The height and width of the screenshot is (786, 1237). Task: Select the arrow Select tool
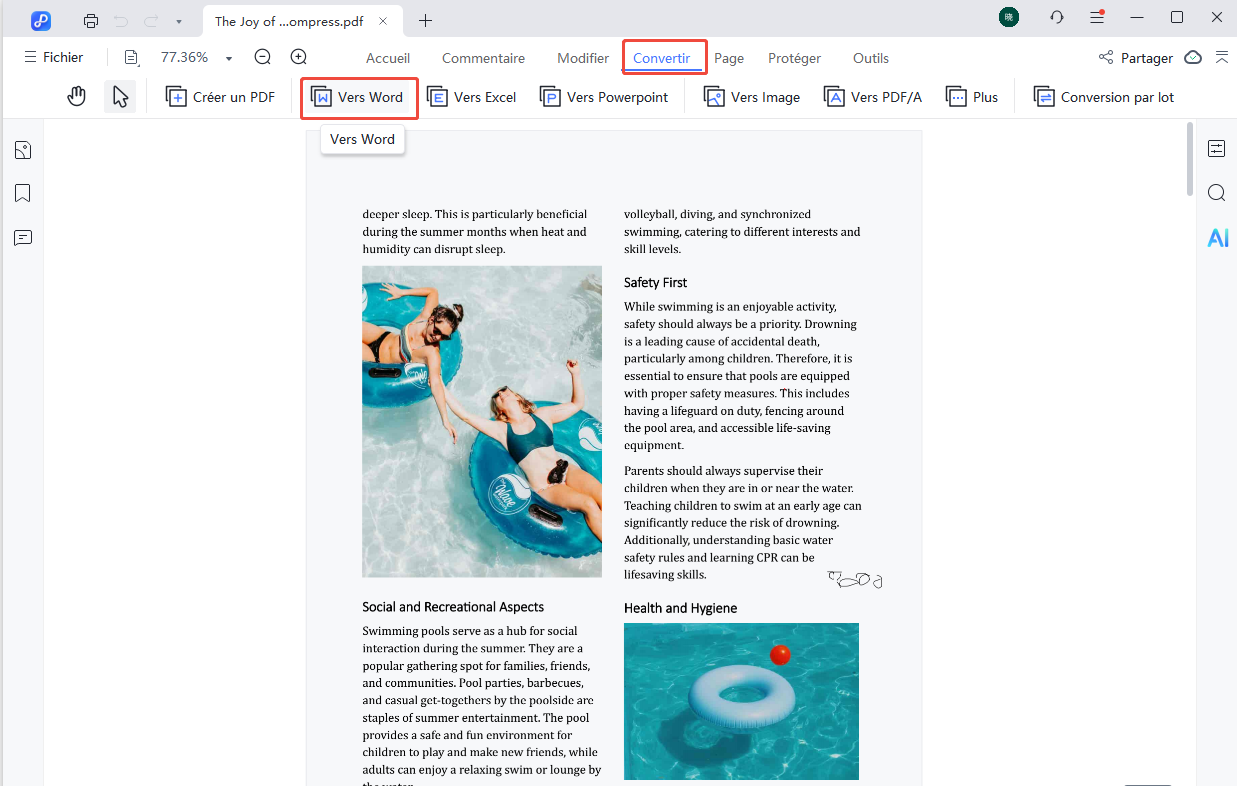point(120,97)
